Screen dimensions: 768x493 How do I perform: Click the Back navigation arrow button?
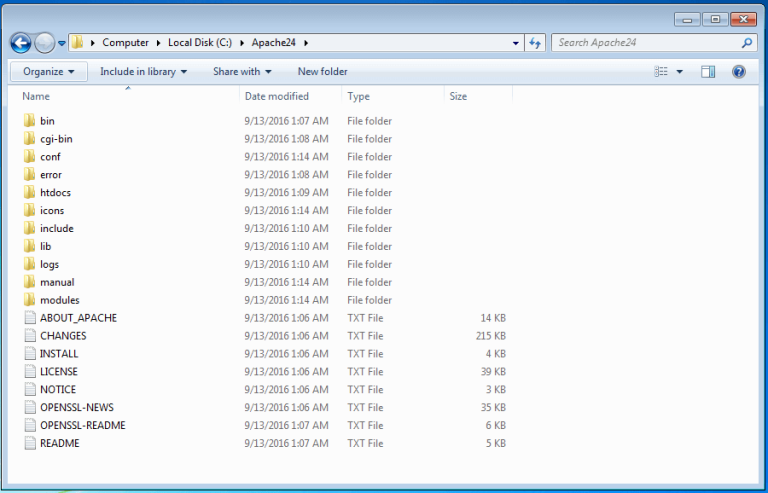pos(21,43)
